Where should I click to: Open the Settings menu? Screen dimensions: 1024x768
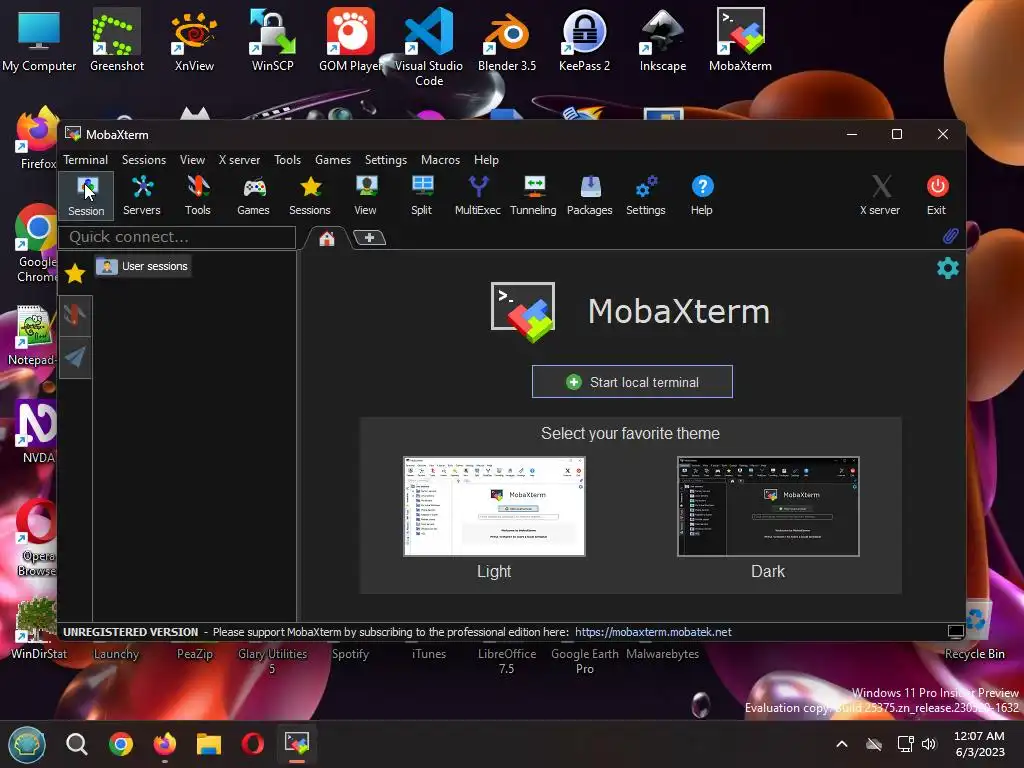point(385,160)
